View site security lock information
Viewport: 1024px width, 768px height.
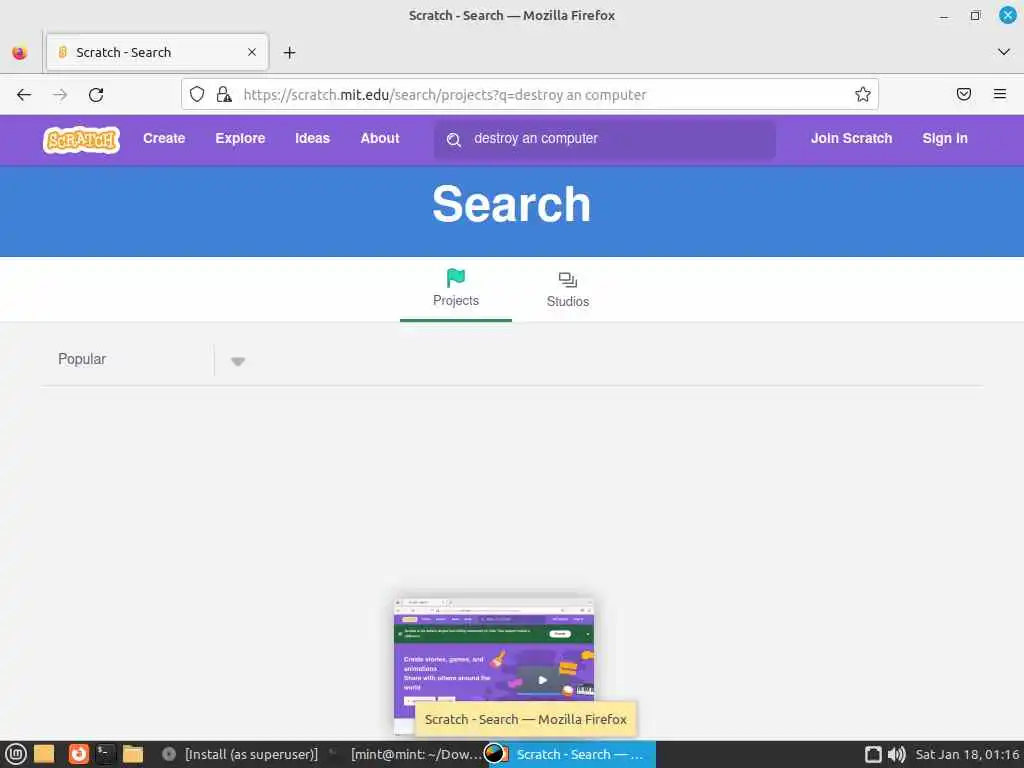(224, 95)
